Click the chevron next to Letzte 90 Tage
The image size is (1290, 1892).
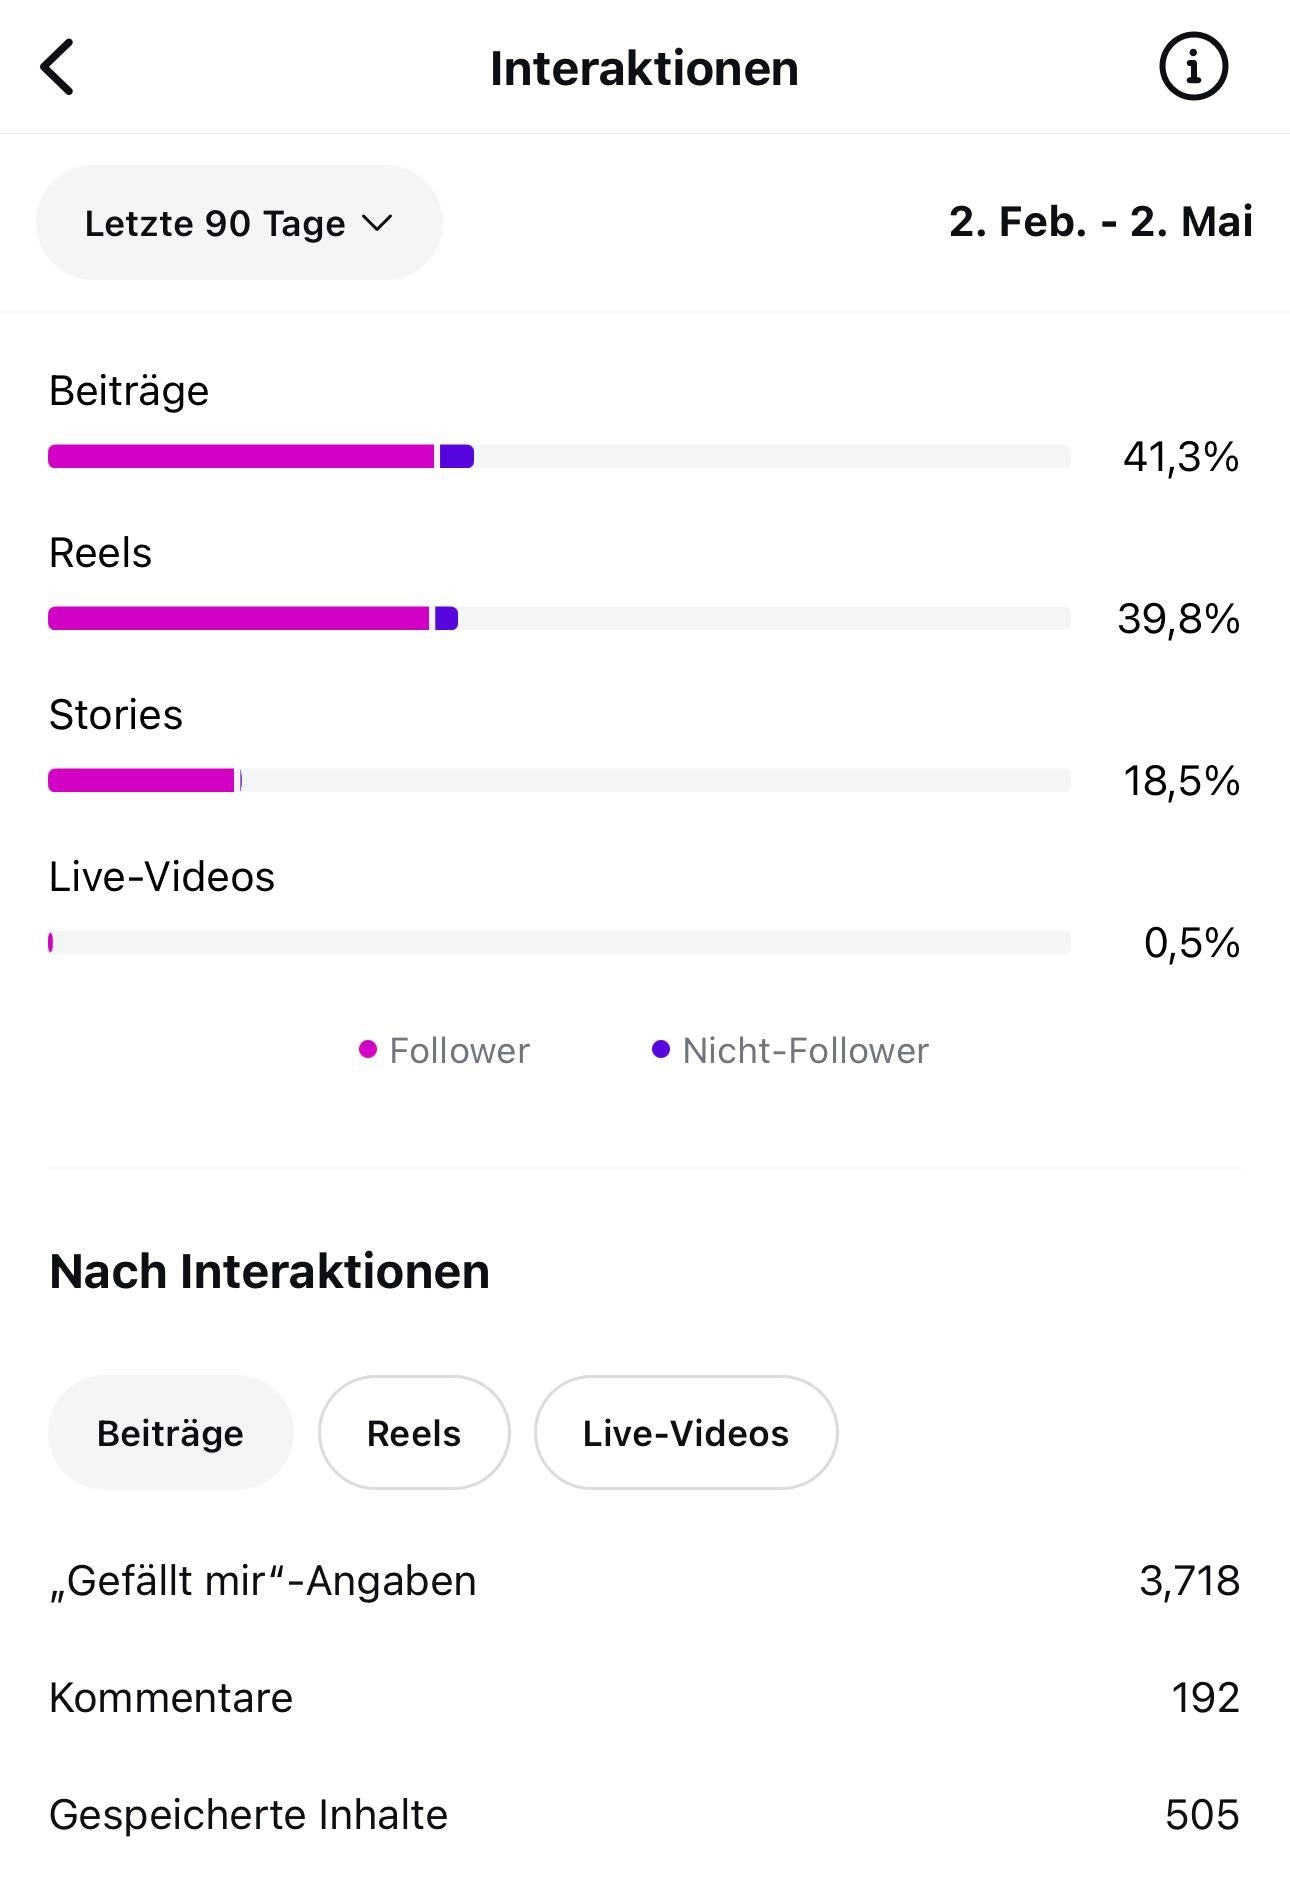coord(377,223)
